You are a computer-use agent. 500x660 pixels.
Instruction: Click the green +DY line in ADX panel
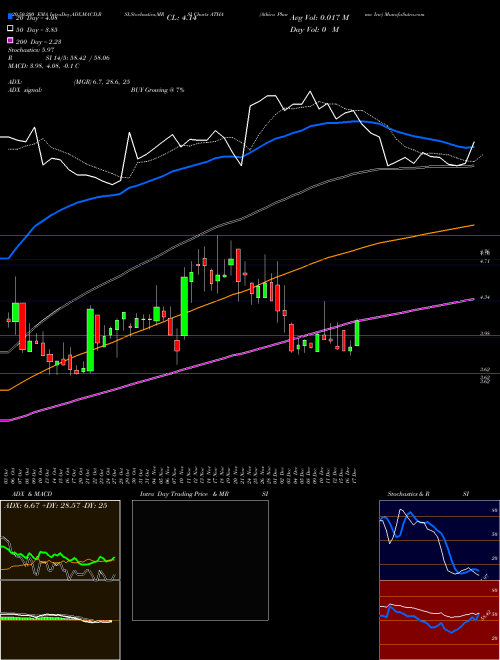click(x=58, y=556)
